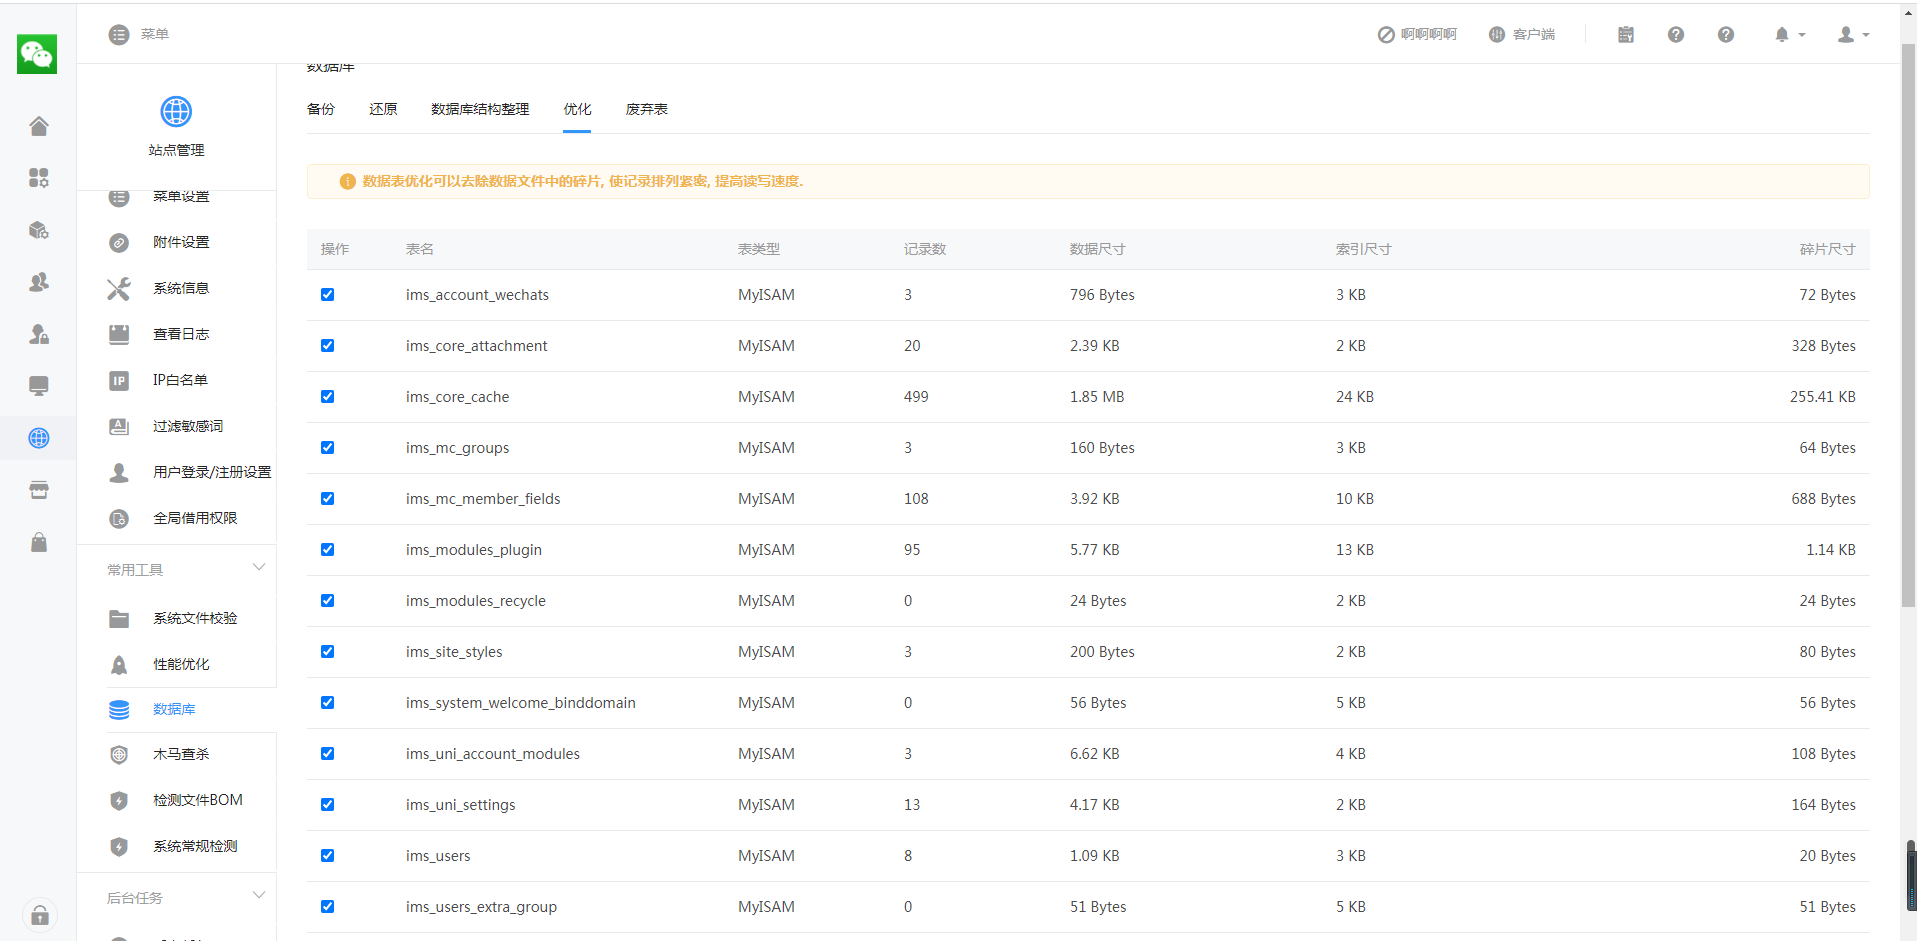Click the ims_uni_account_modules table name
Viewport: 1917px width, 941px height.
493,754
